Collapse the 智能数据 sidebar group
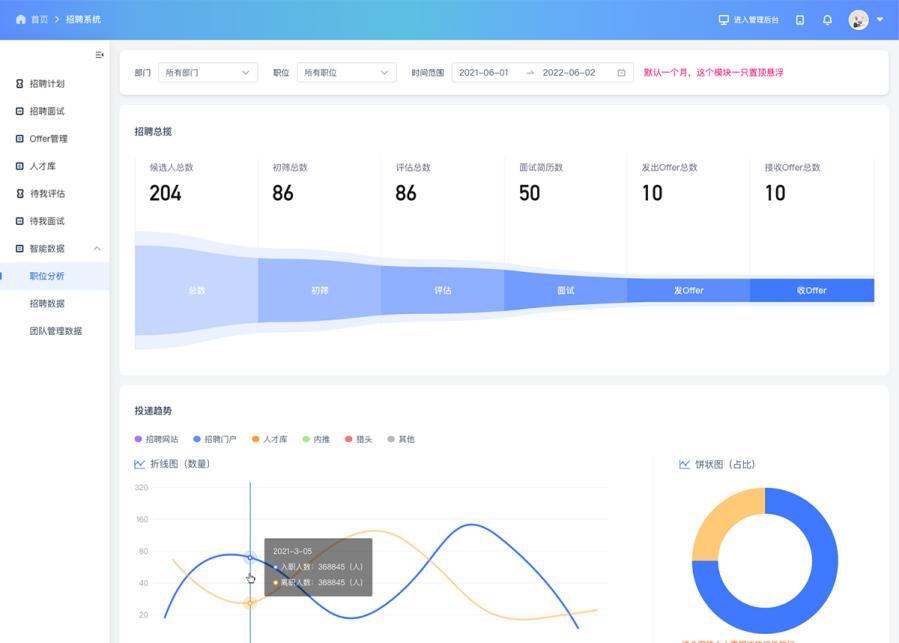 coord(97,248)
